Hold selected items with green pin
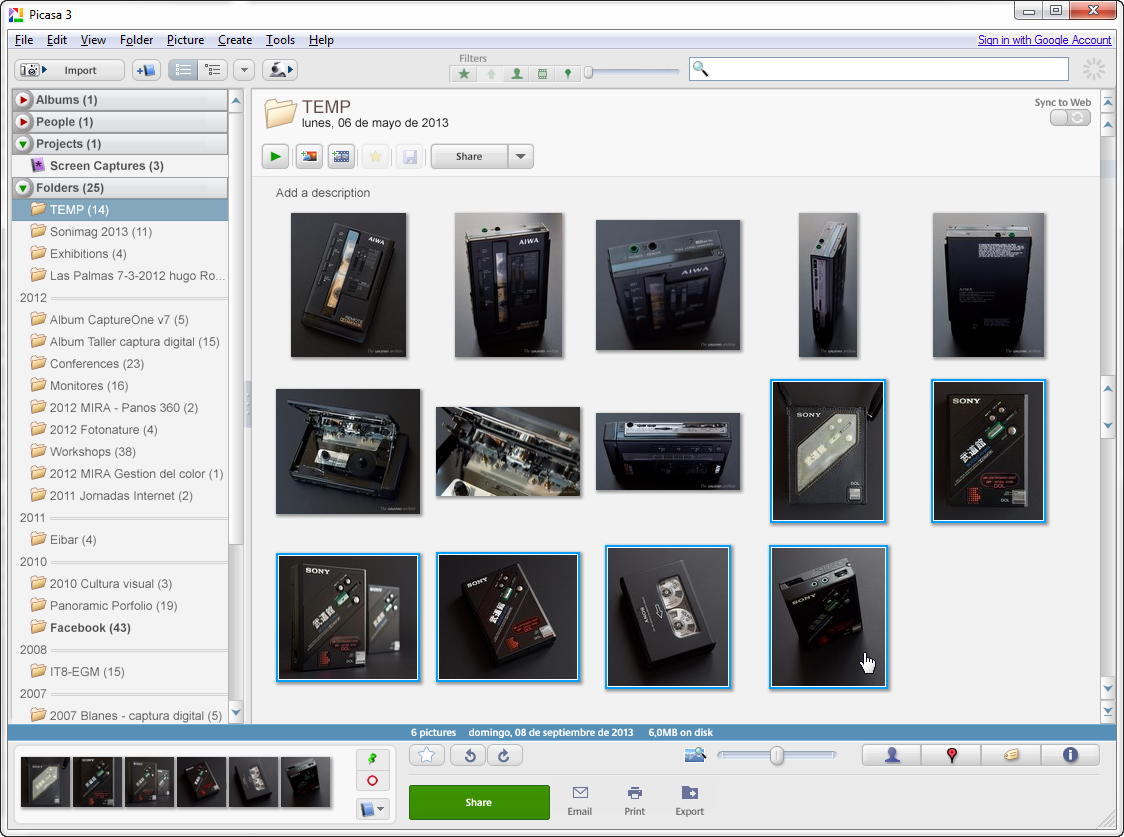The image size is (1124, 837). [x=372, y=759]
